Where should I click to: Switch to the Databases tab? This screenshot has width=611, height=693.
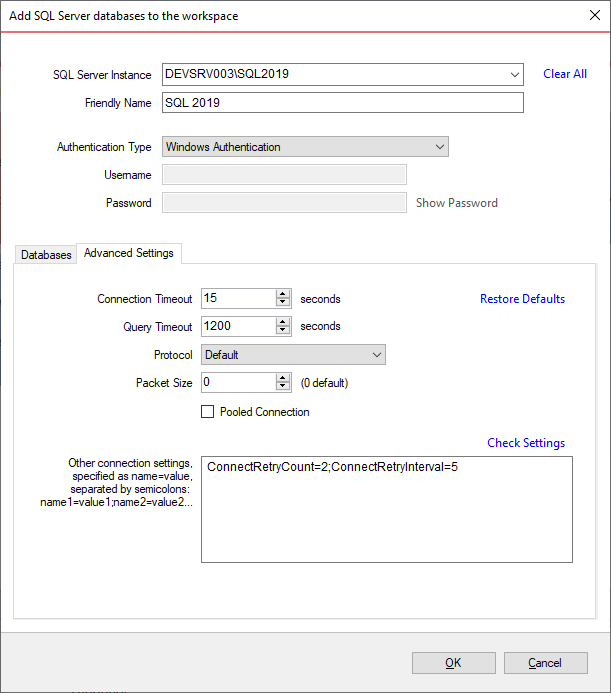pyautogui.click(x=46, y=255)
